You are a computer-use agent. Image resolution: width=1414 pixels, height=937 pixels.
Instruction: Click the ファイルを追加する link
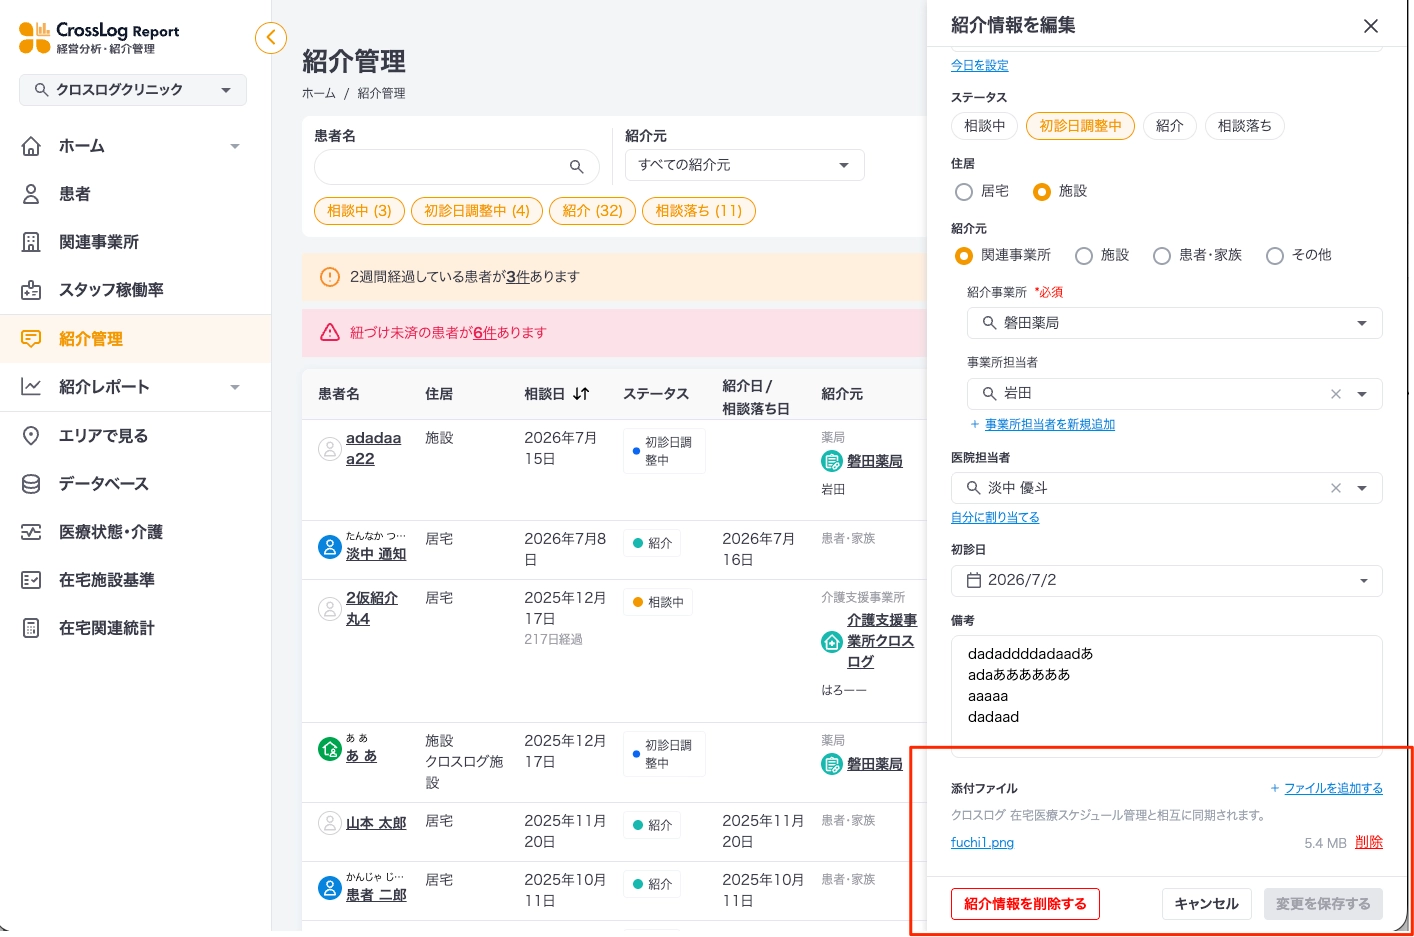[1333, 788]
